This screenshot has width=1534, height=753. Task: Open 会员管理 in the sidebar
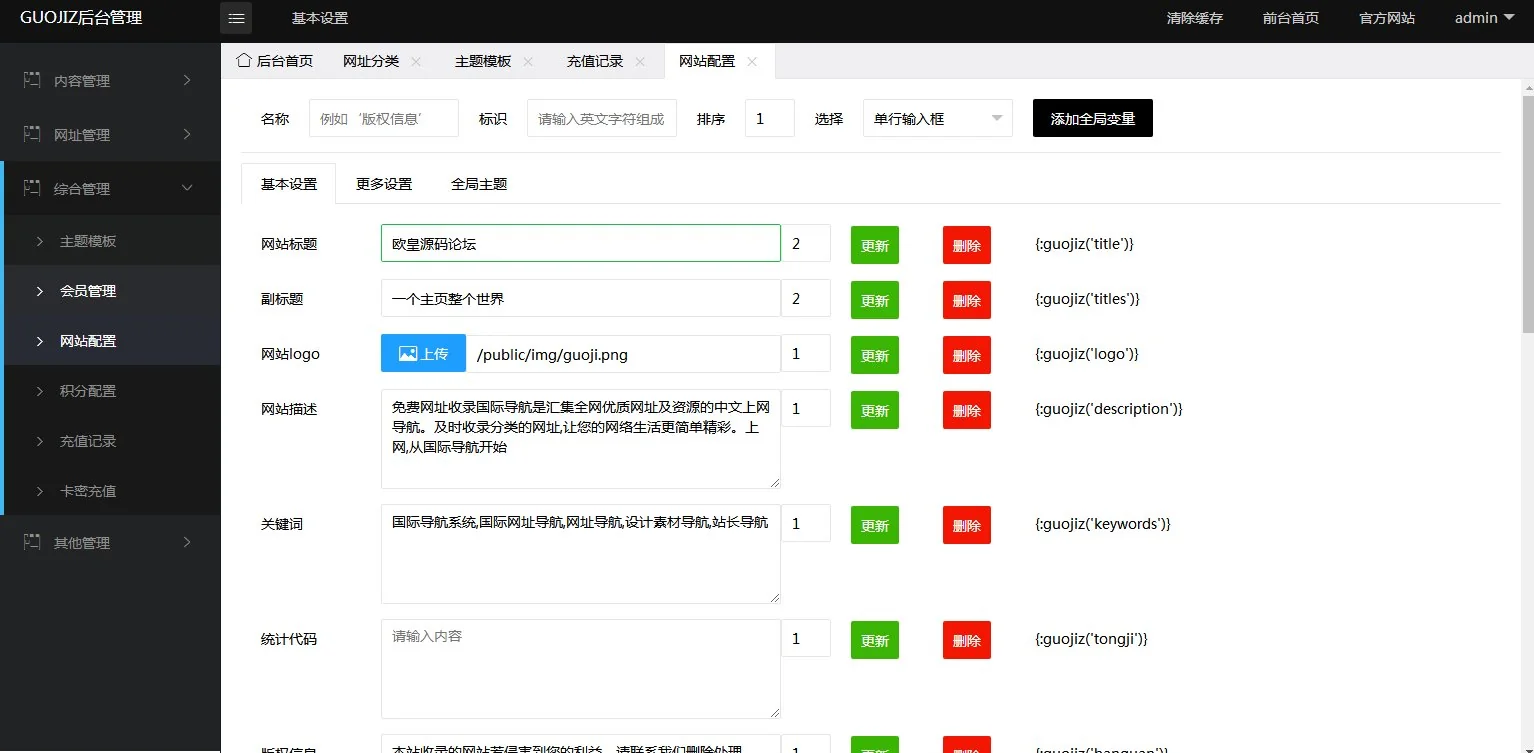click(88, 291)
